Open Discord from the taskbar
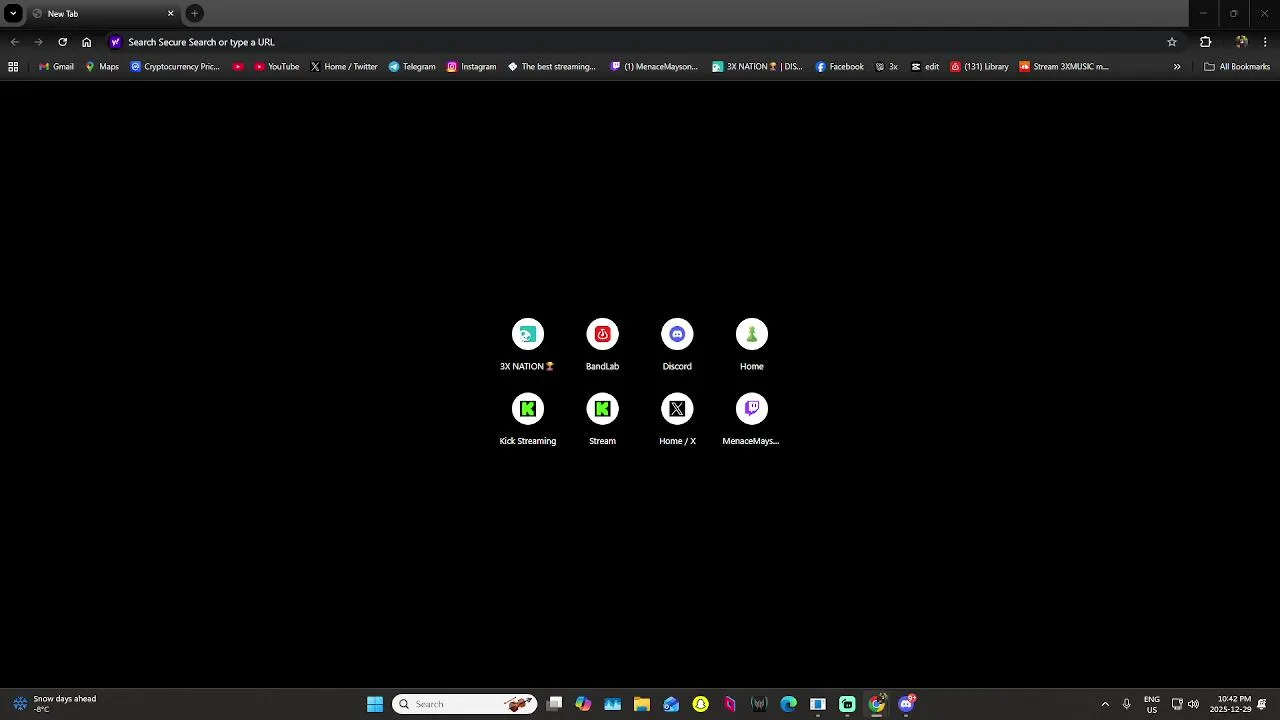This screenshot has height=720, width=1280. [x=906, y=704]
